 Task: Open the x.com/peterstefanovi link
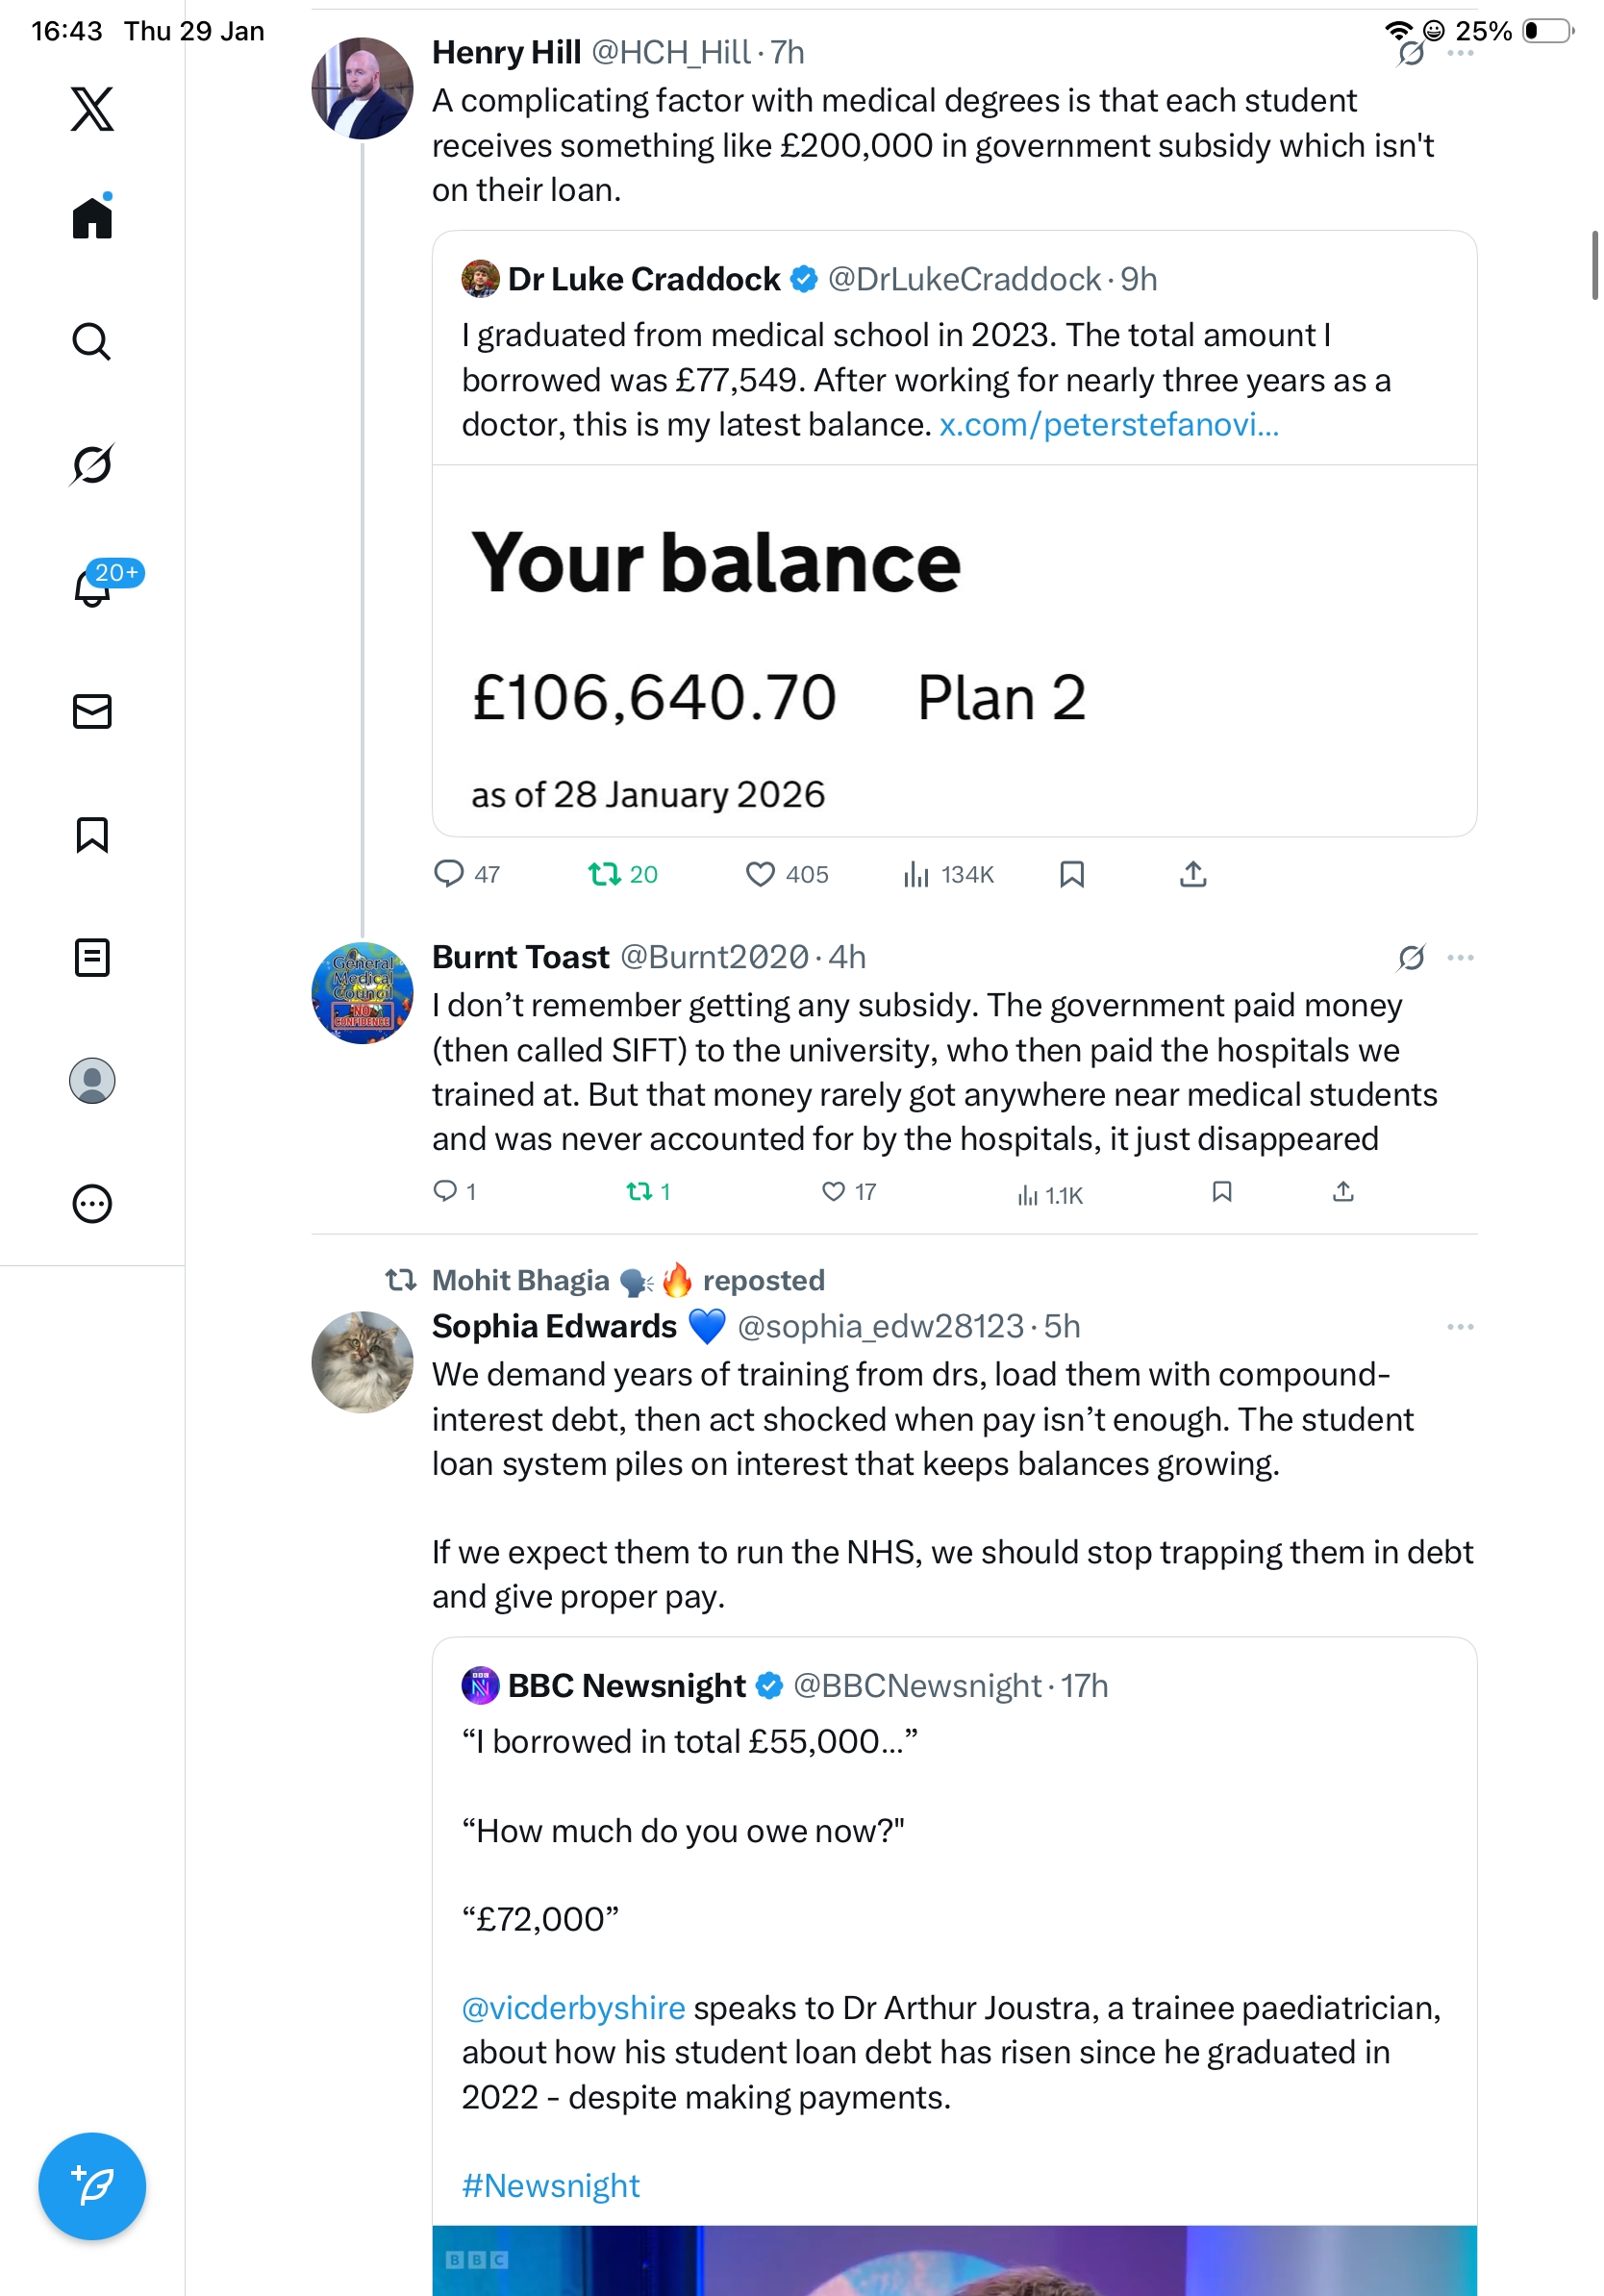pos(1108,425)
